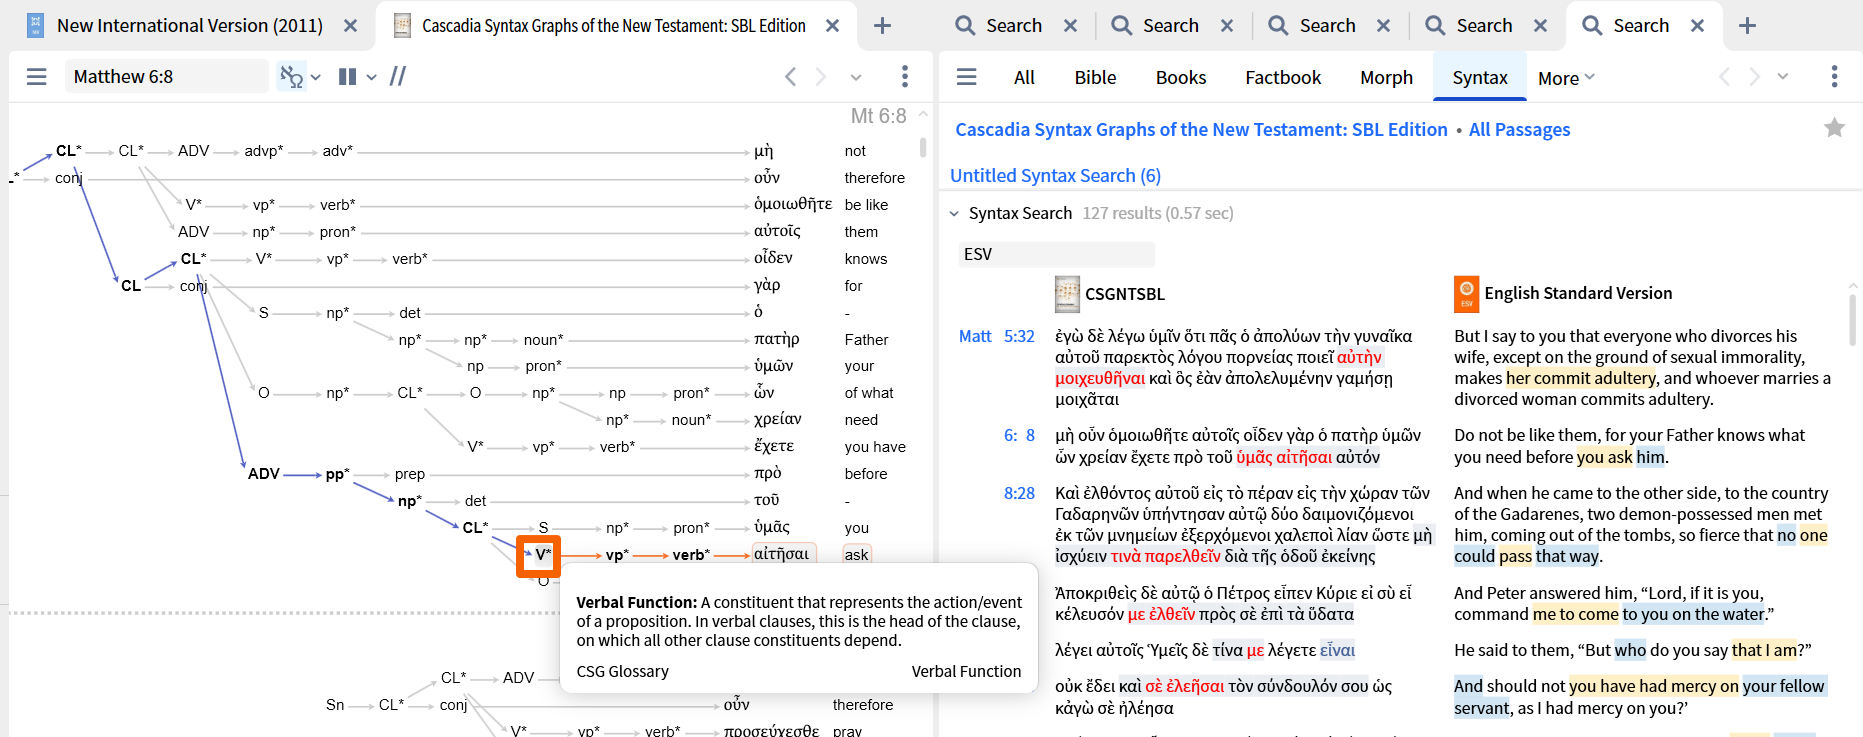
Task: Expand the visual filters dropdown arrow
Action: point(316,77)
